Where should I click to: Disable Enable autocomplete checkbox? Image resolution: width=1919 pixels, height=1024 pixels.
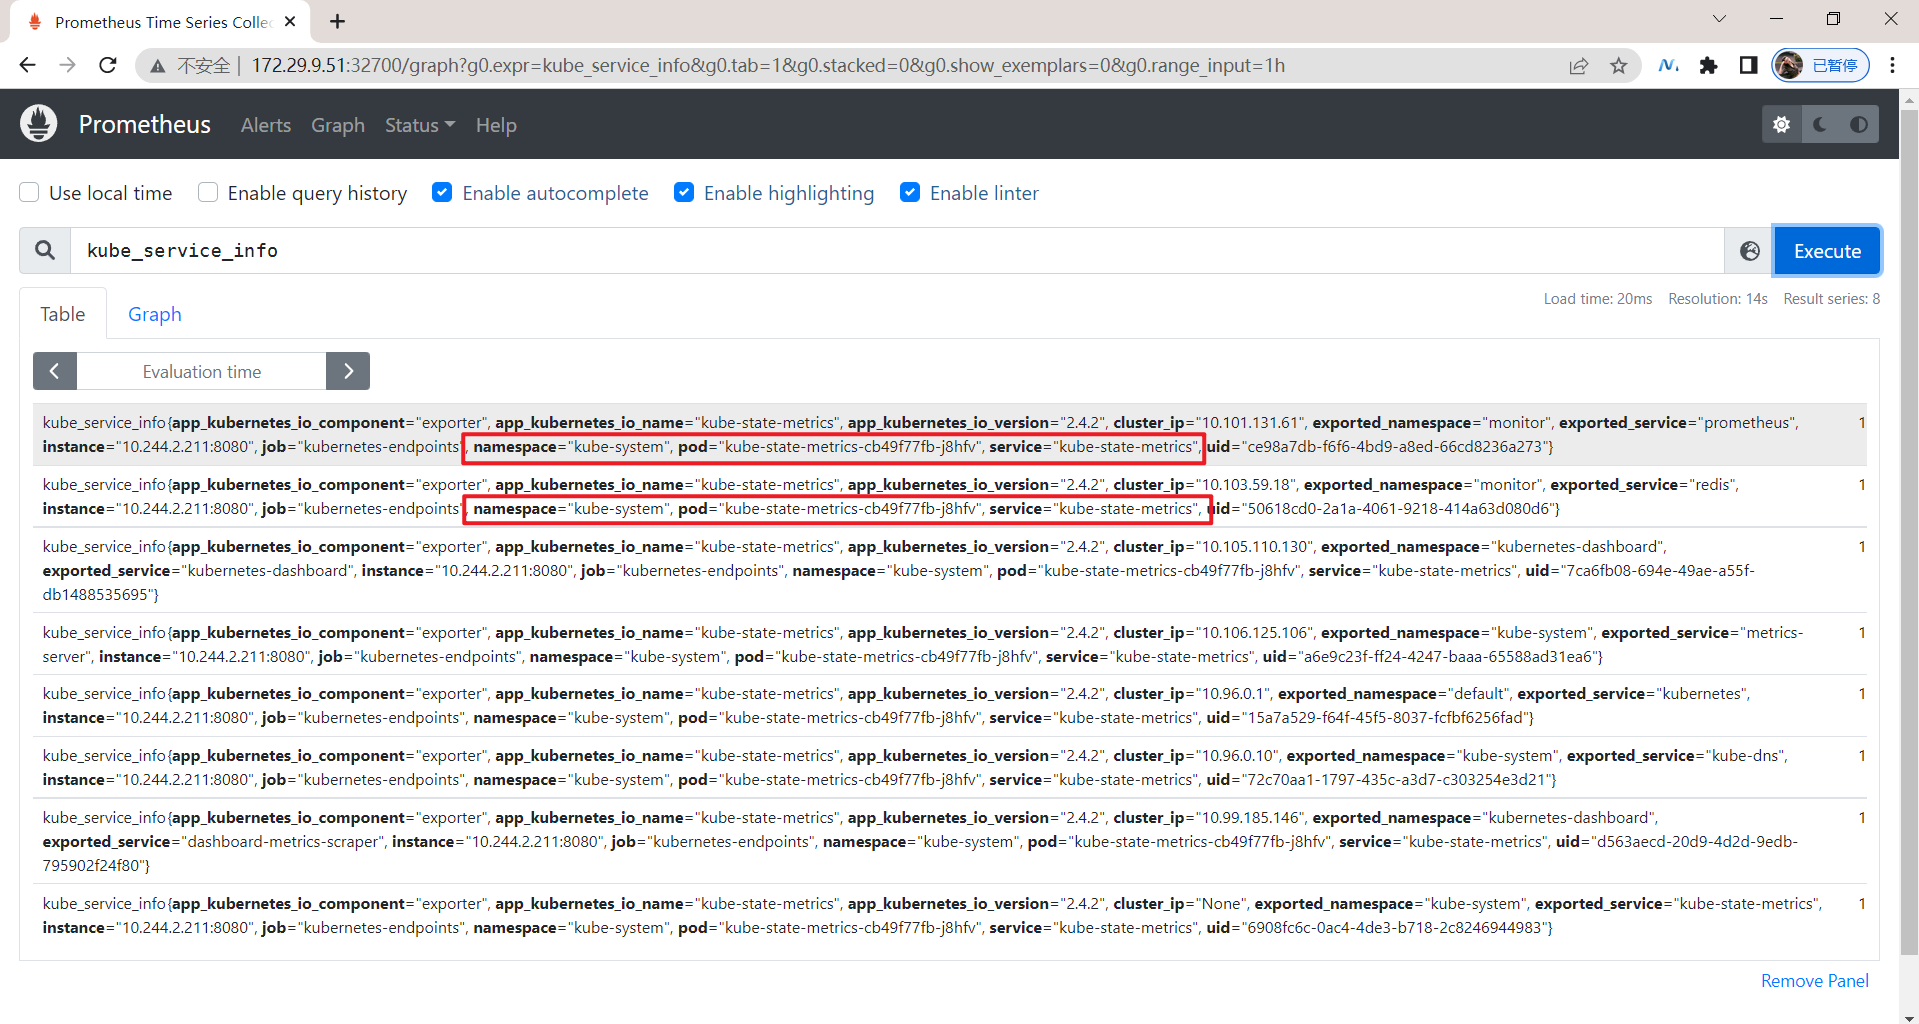tap(442, 193)
